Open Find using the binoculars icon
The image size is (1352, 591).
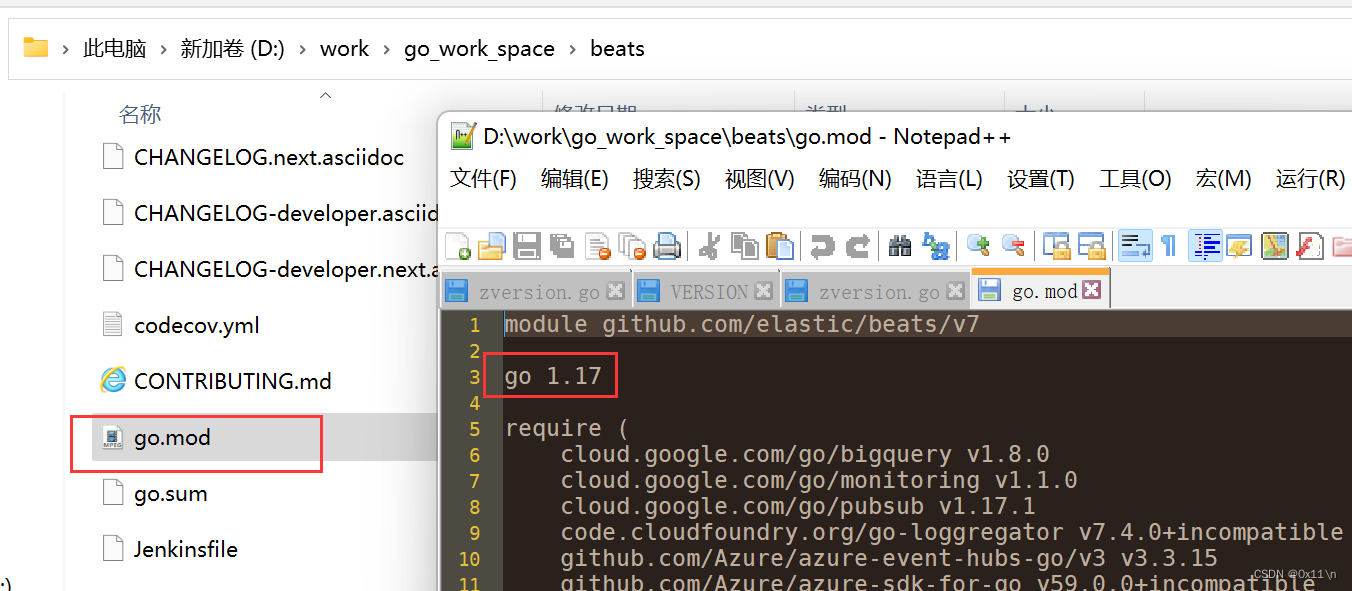[x=899, y=245]
